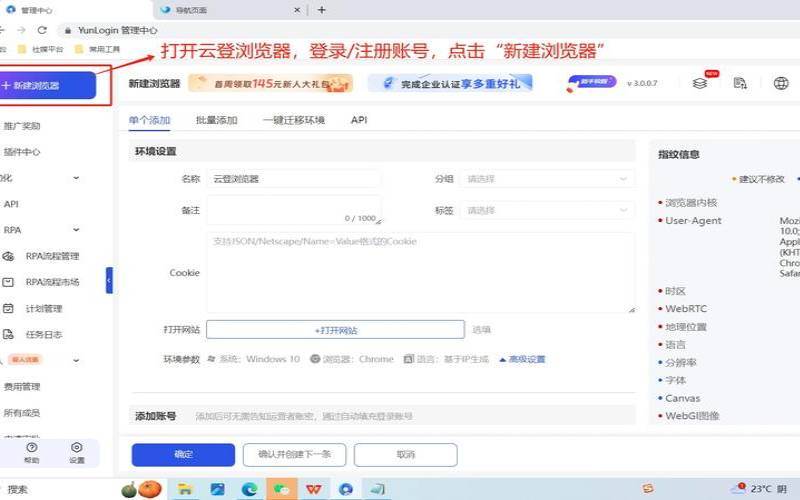Click the 地理位置 fingerprint entry
Image resolution: width=800 pixels, height=500 pixels.
pos(686,327)
